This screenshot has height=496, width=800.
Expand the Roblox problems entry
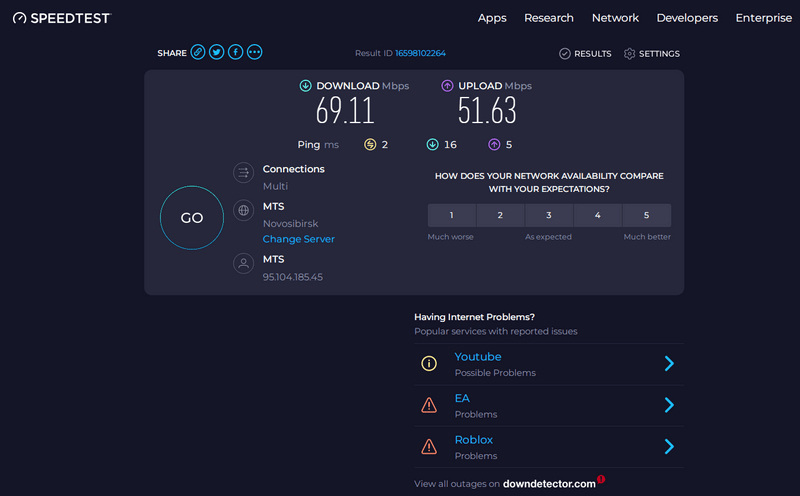coord(669,447)
